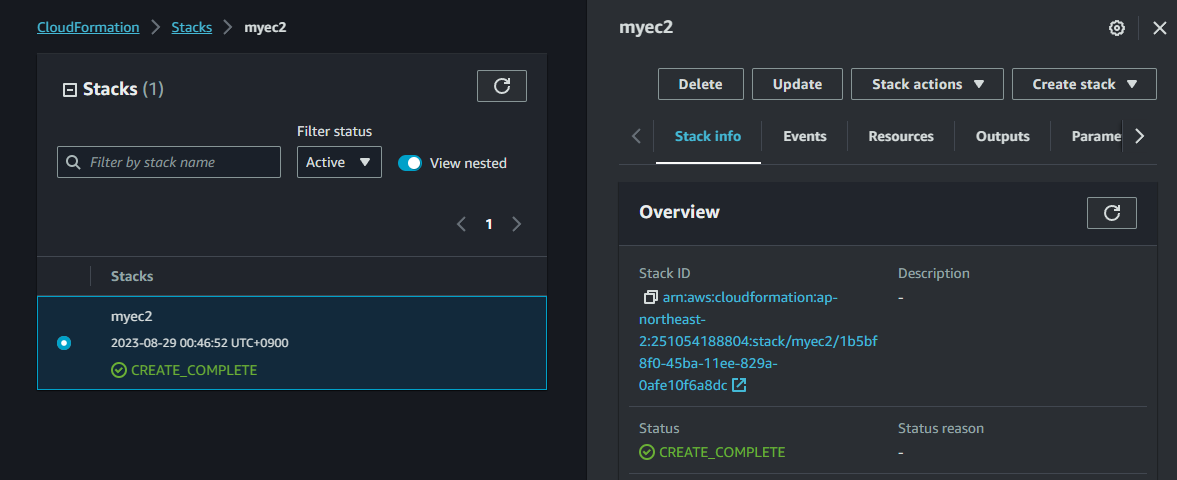The height and width of the screenshot is (480, 1177).
Task: Switch to the Outputs tab
Action: pos(1003,137)
